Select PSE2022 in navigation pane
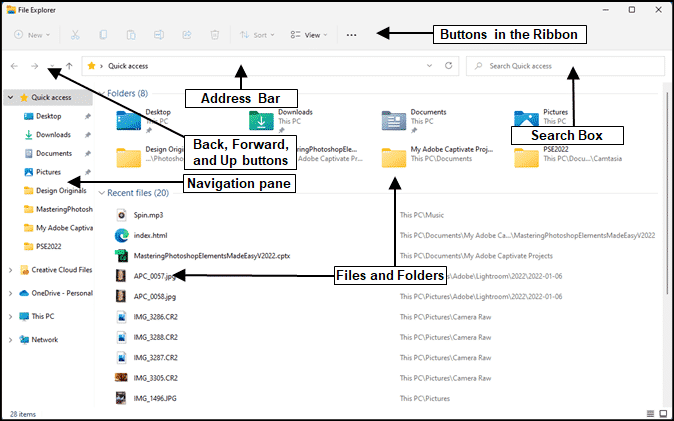 click(49, 246)
